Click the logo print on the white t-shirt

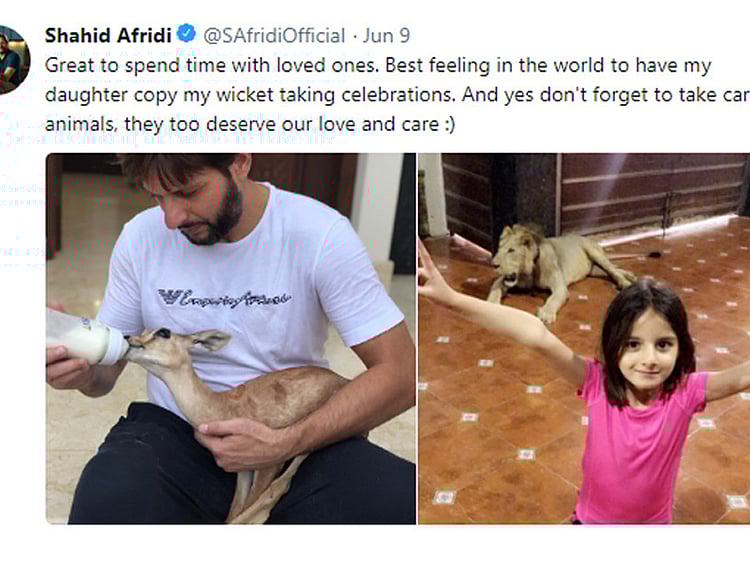click(223, 297)
